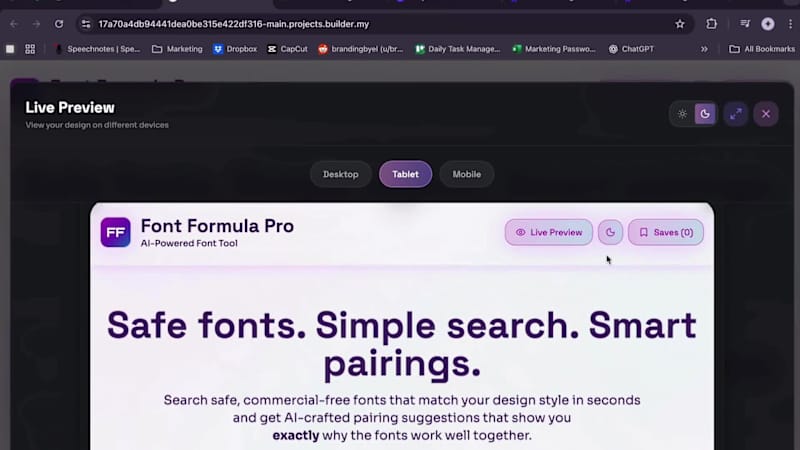Toggle the moon theme button beside Saves
The image size is (800, 450).
click(x=610, y=232)
